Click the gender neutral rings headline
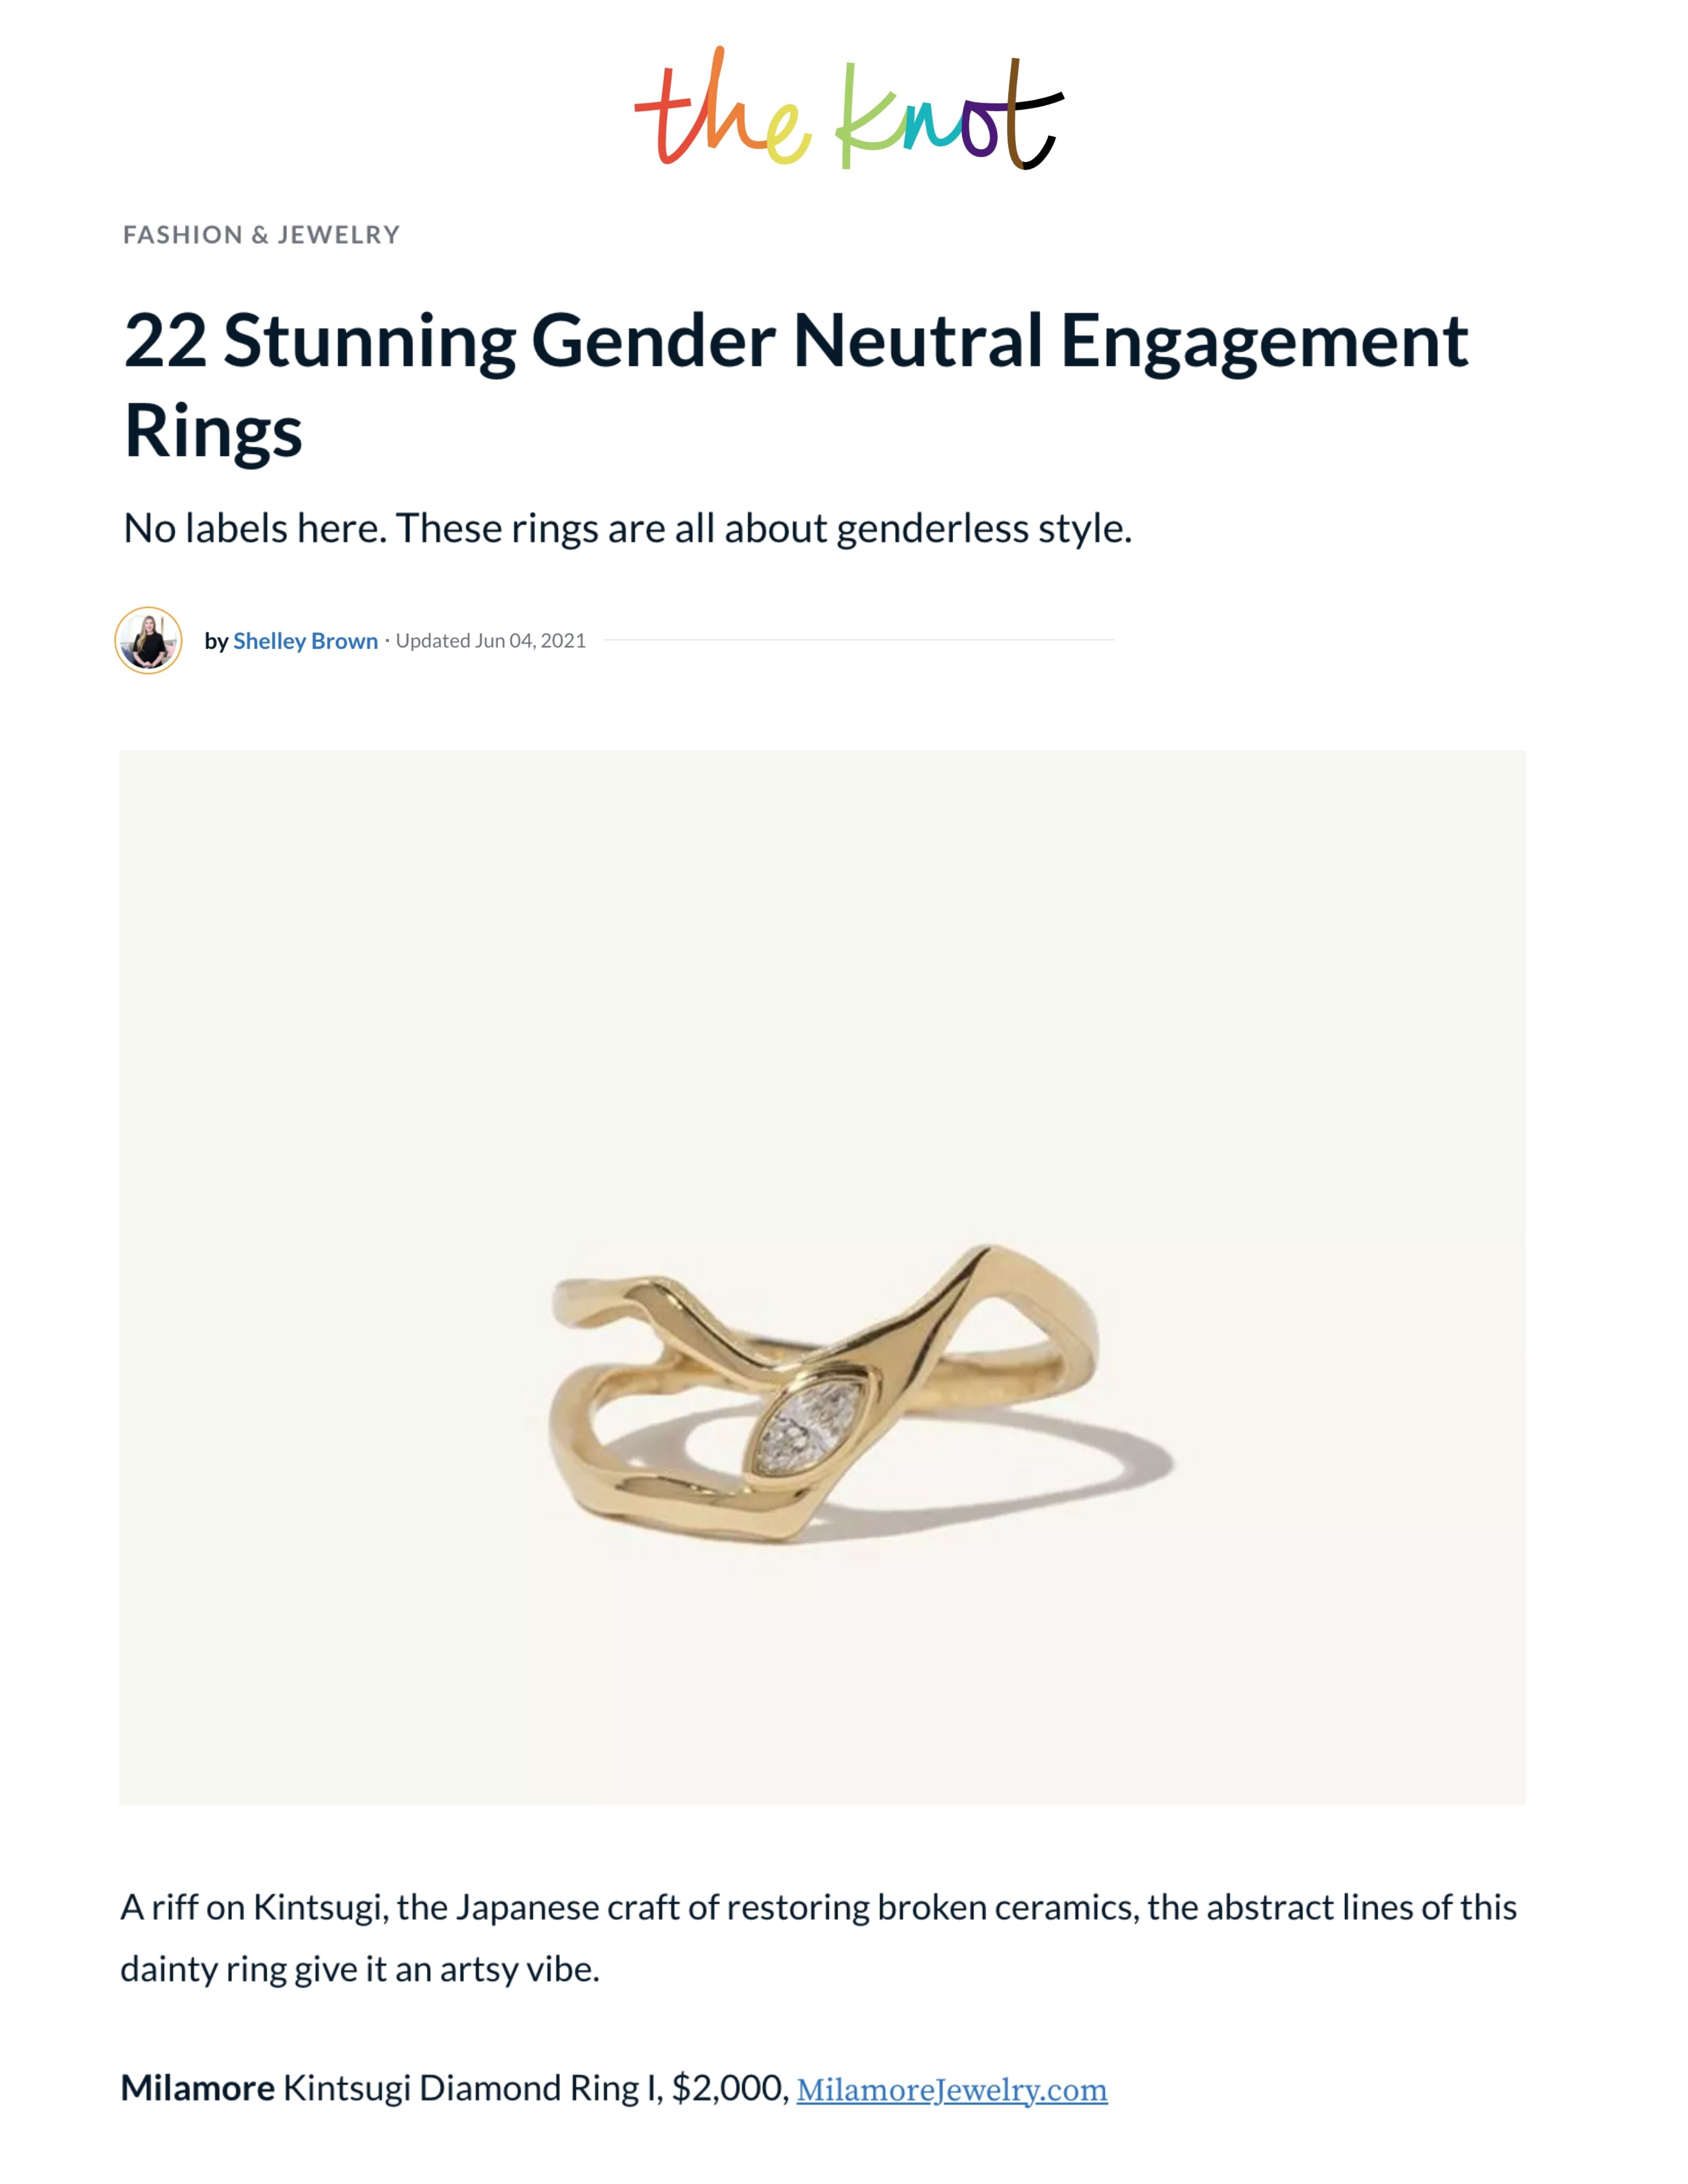1688x2184 pixels. (x=795, y=342)
